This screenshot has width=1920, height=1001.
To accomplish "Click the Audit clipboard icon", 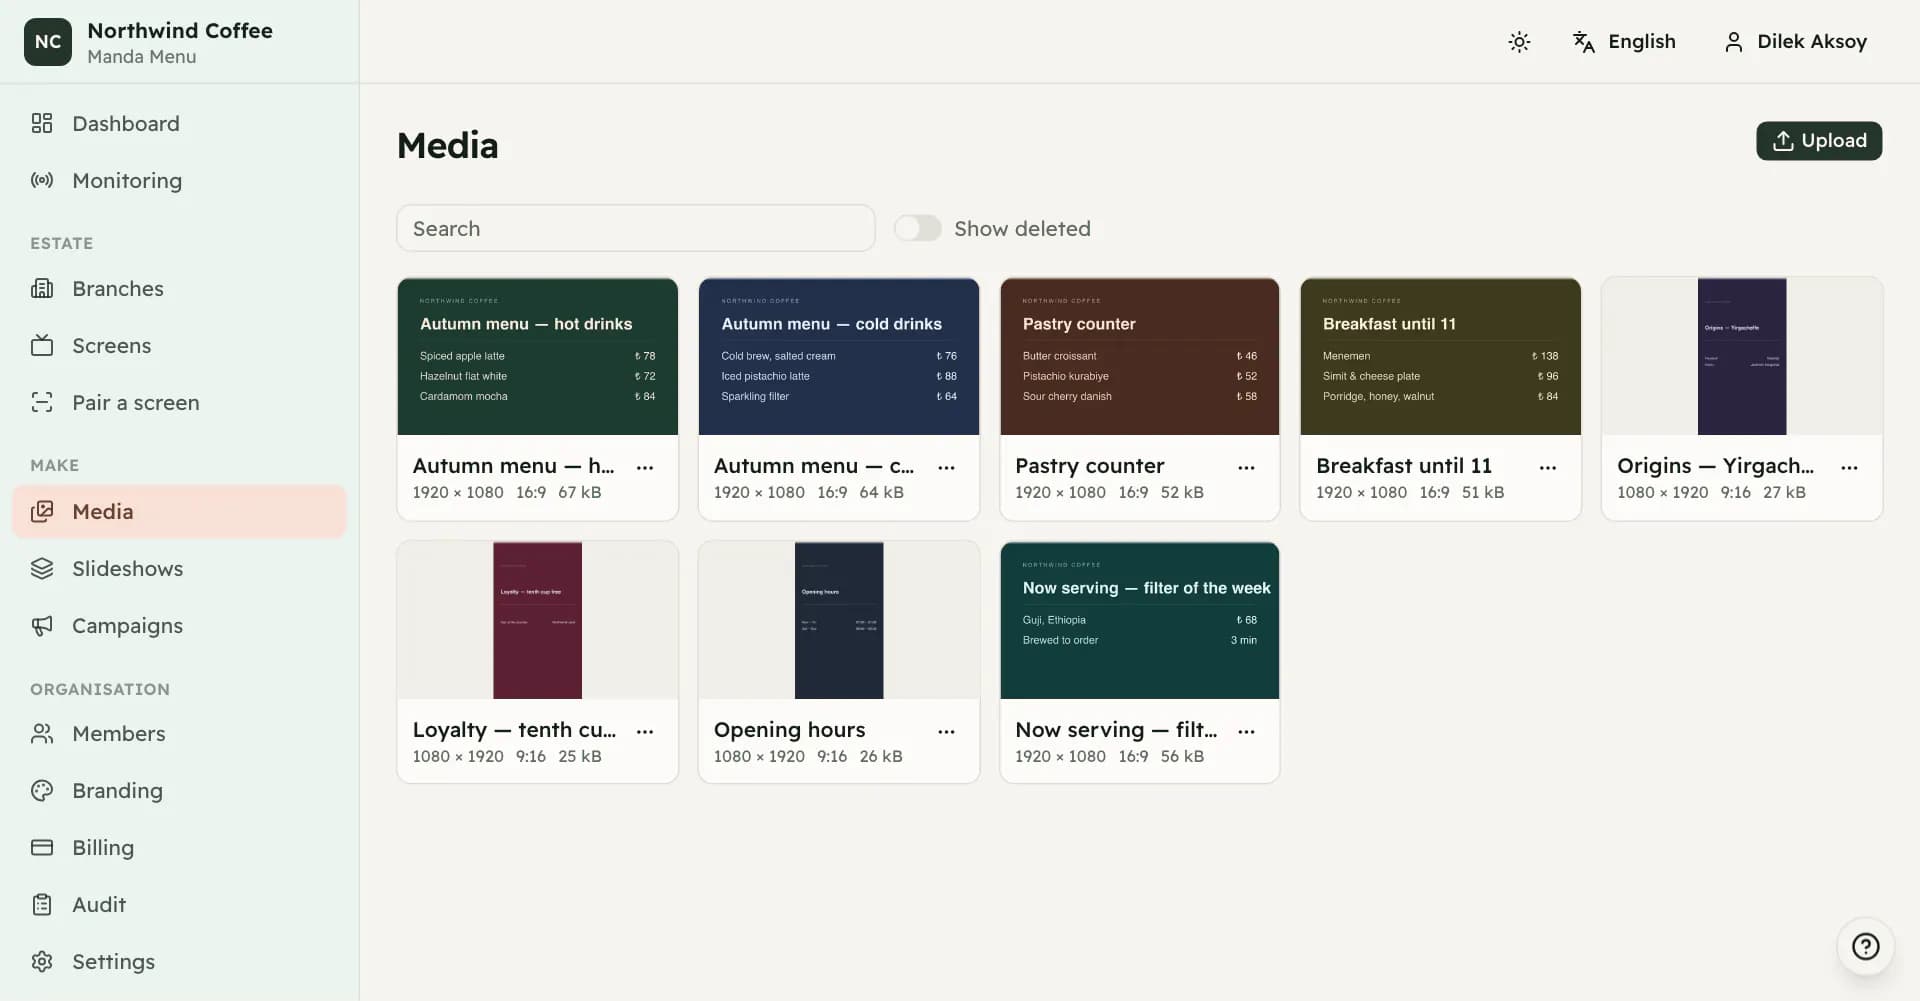I will pos(42,904).
